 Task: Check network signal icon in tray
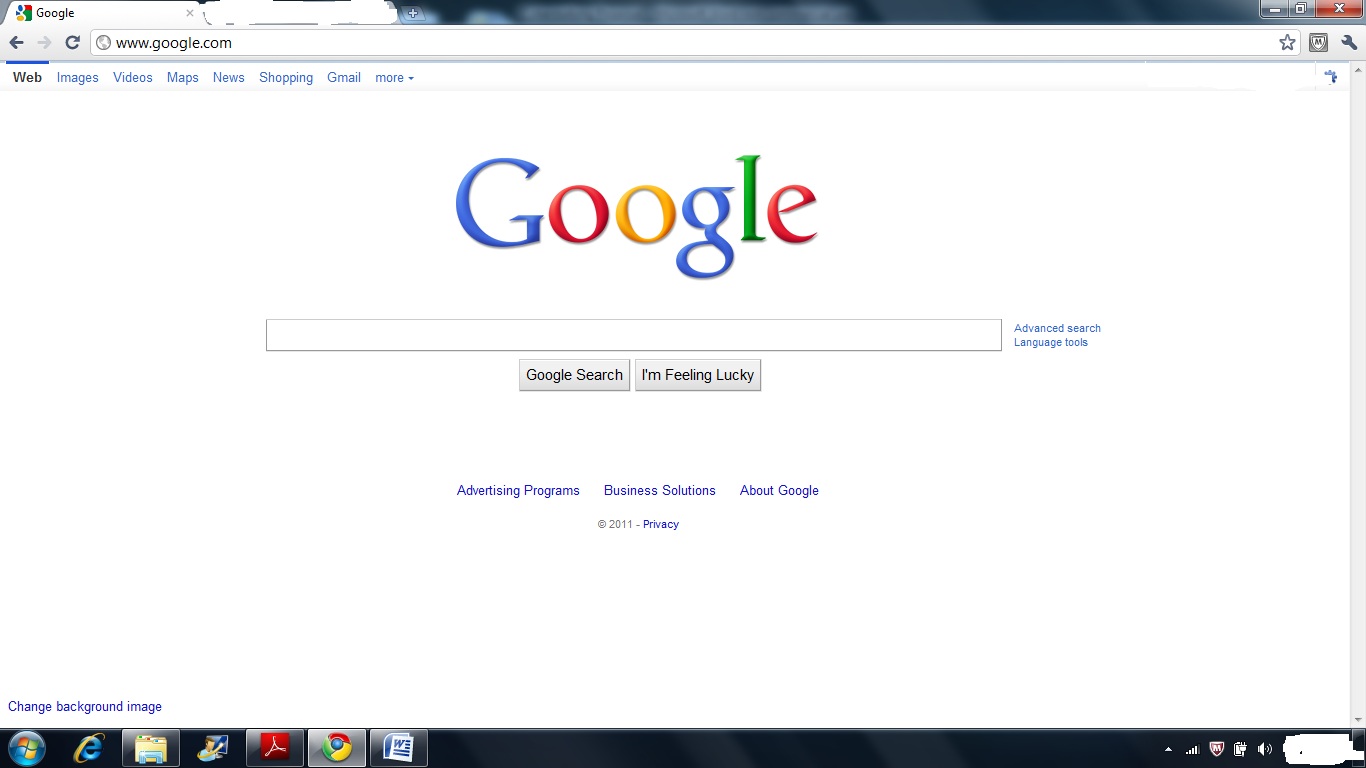point(1192,749)
